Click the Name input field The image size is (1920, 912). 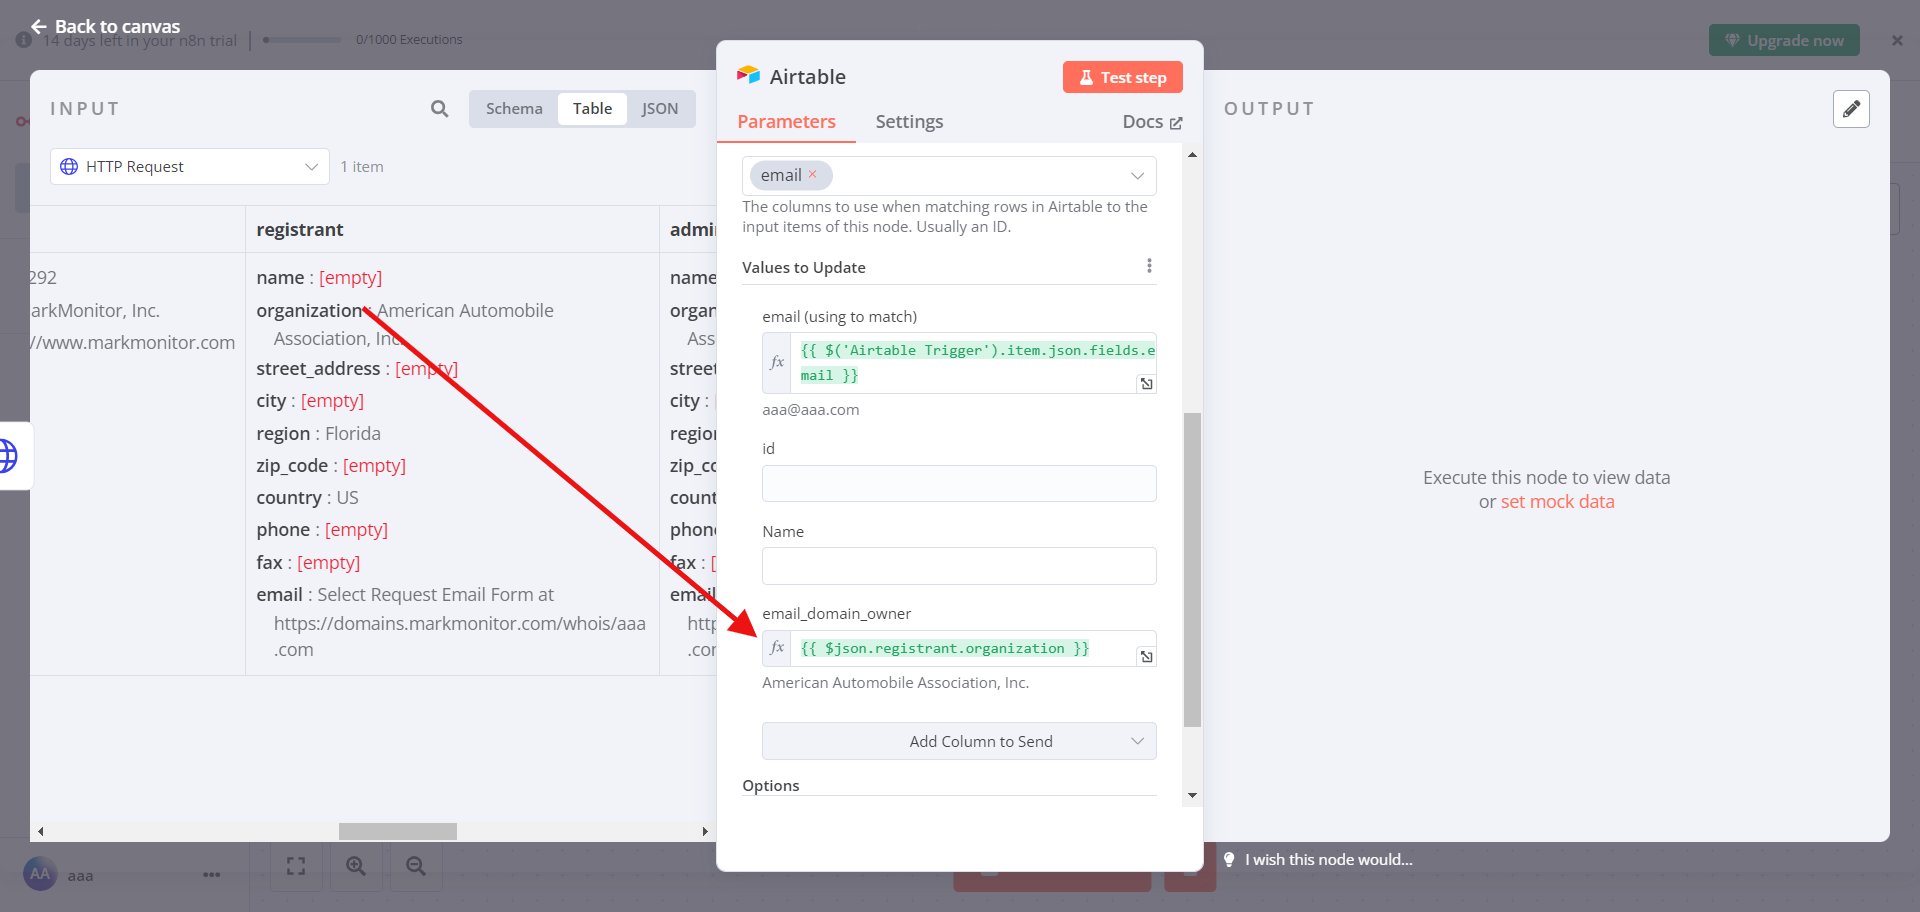[959, 566]
